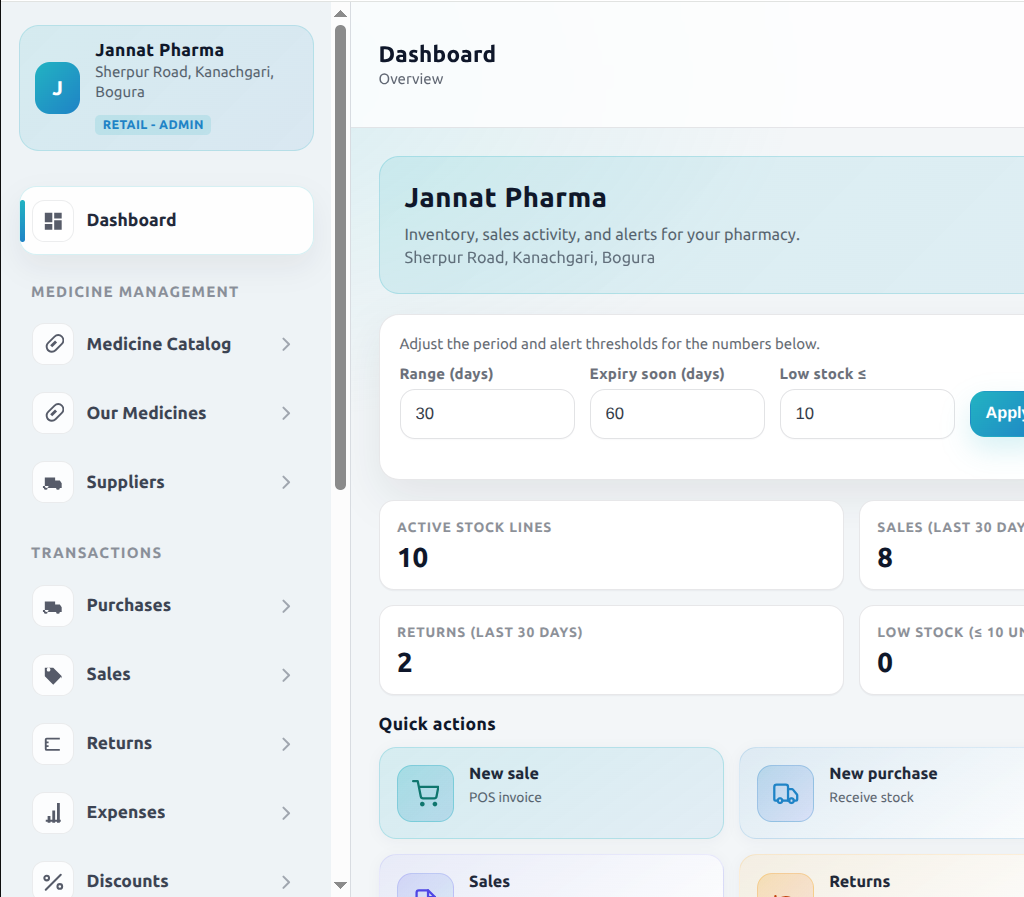This screenshot has height=897, width=1024.
Task: Expand Purchases submenu chevron
Action: pyautogui.click(x=286, y=606)
